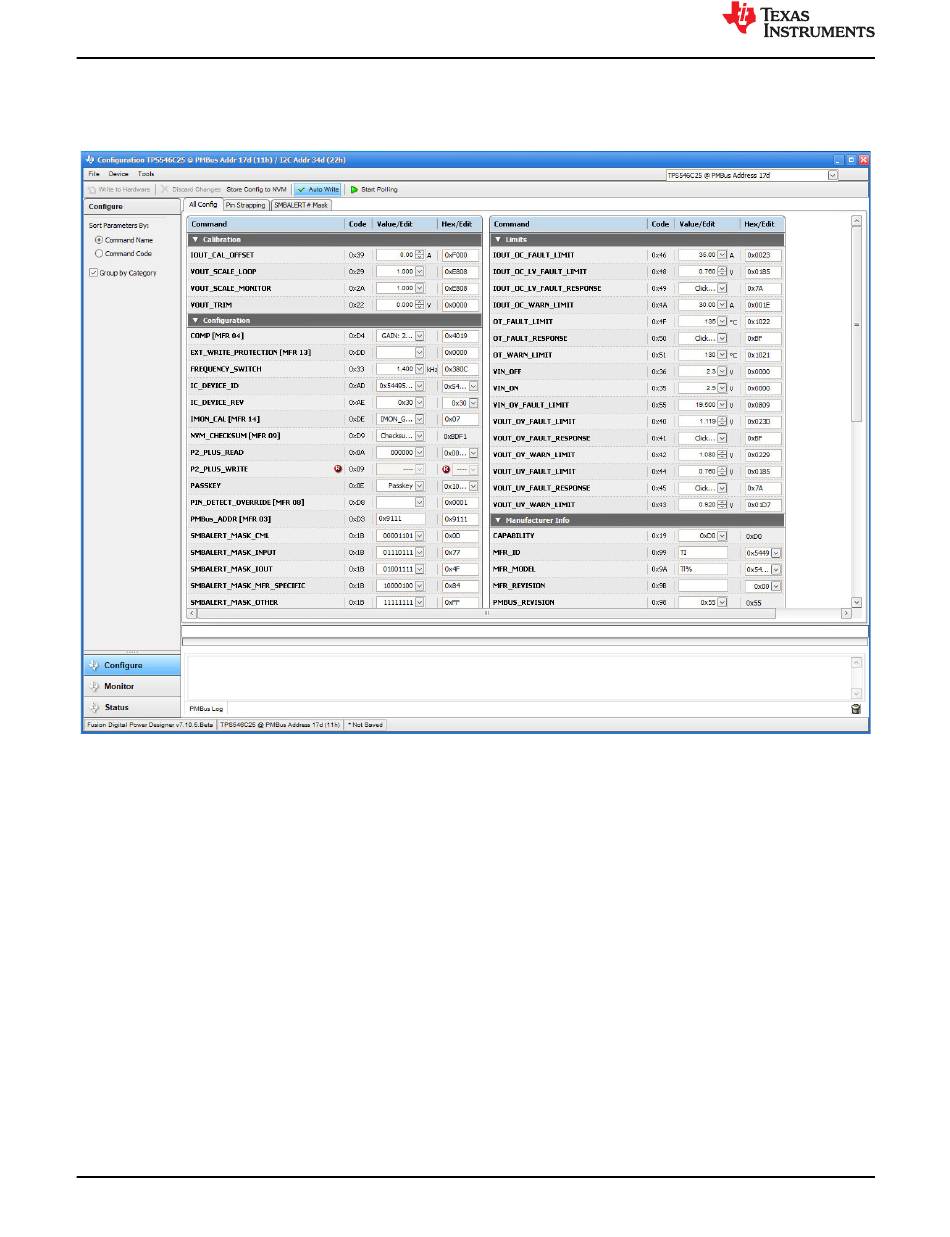The image size is (950, 1237).
Task: Click the Not Saved status bar entry
Action: [365, 725]
